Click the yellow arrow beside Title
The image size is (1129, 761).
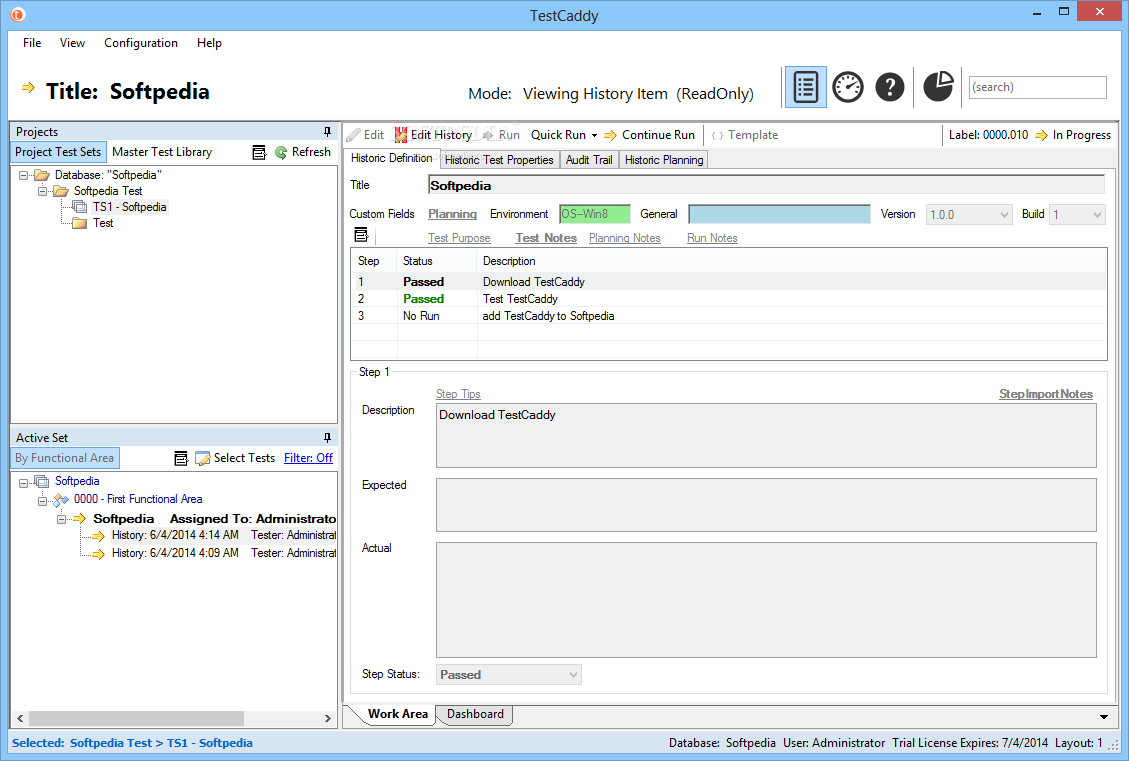[28, 88]
